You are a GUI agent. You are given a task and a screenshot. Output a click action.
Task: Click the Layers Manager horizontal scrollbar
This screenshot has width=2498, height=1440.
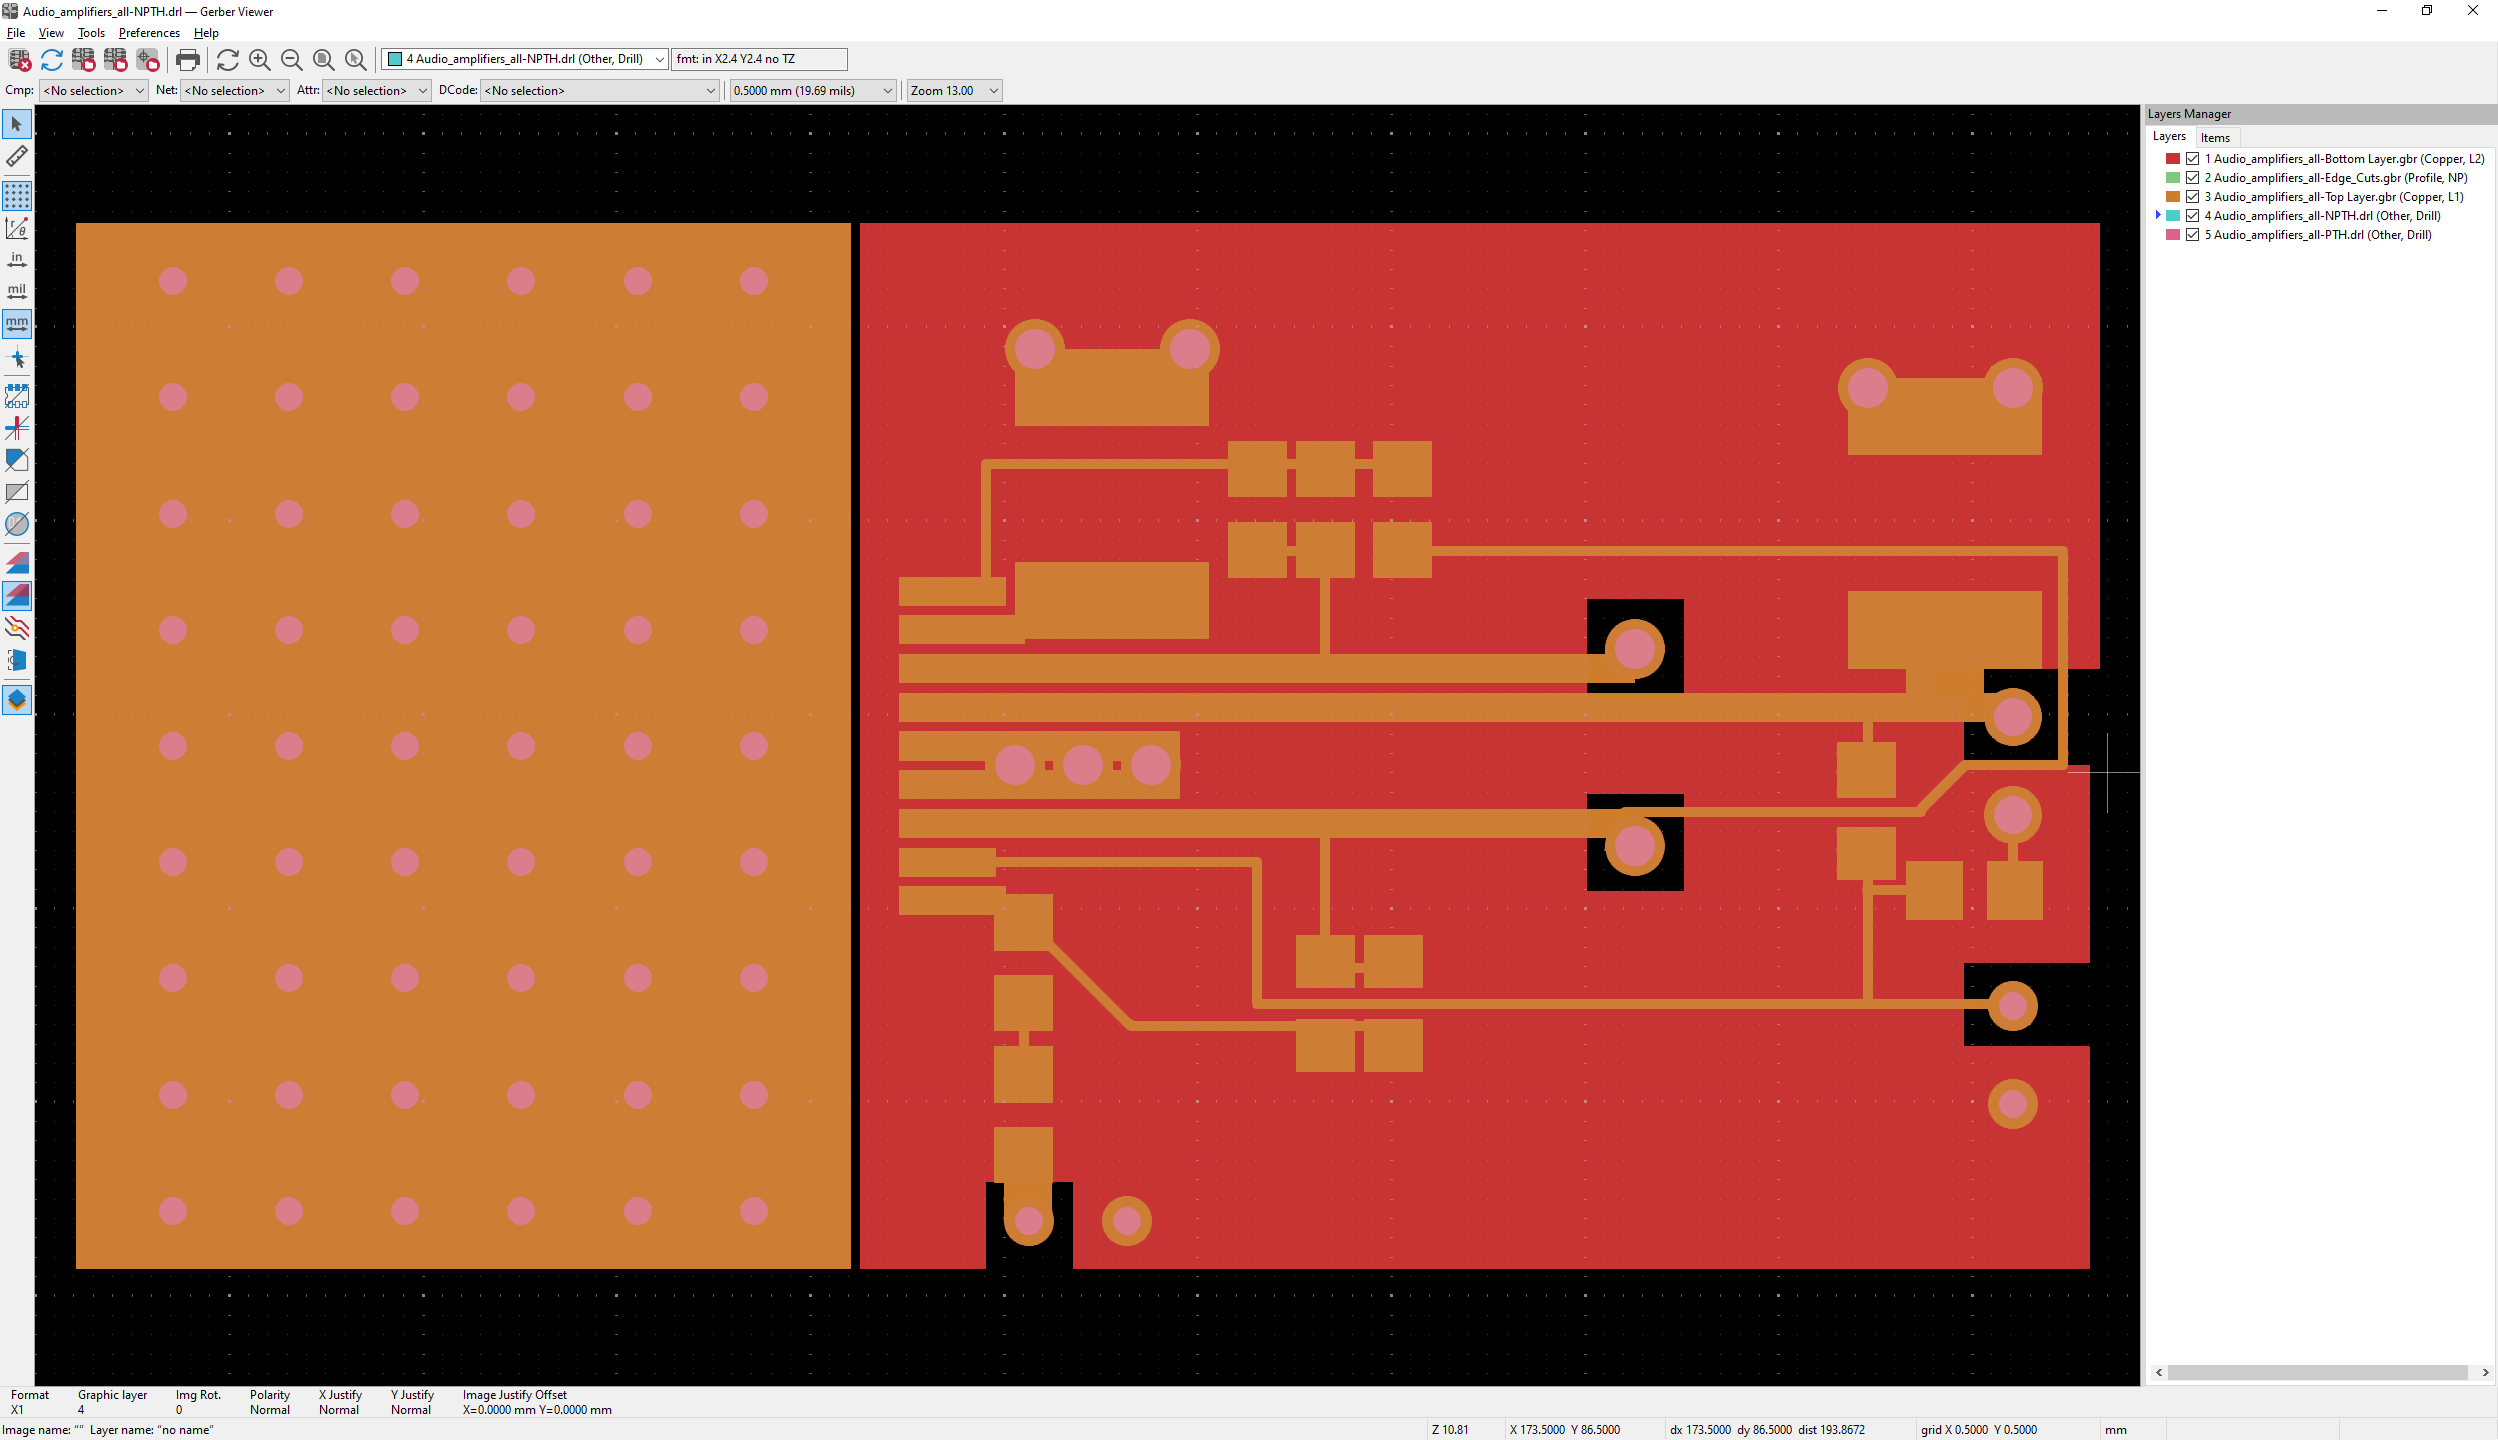(x=2320, y=1373)
